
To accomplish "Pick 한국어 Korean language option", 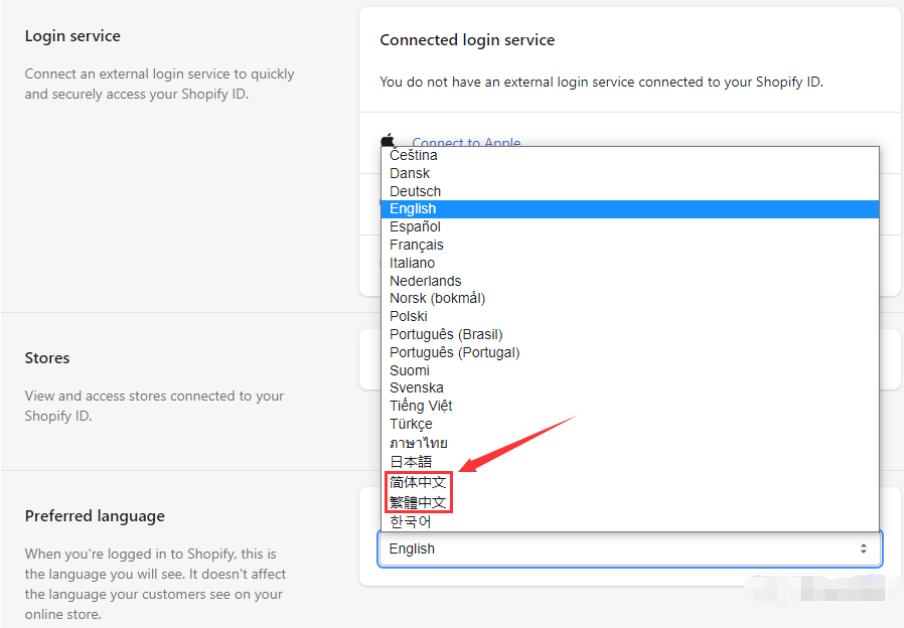I will tap(411, 522).
